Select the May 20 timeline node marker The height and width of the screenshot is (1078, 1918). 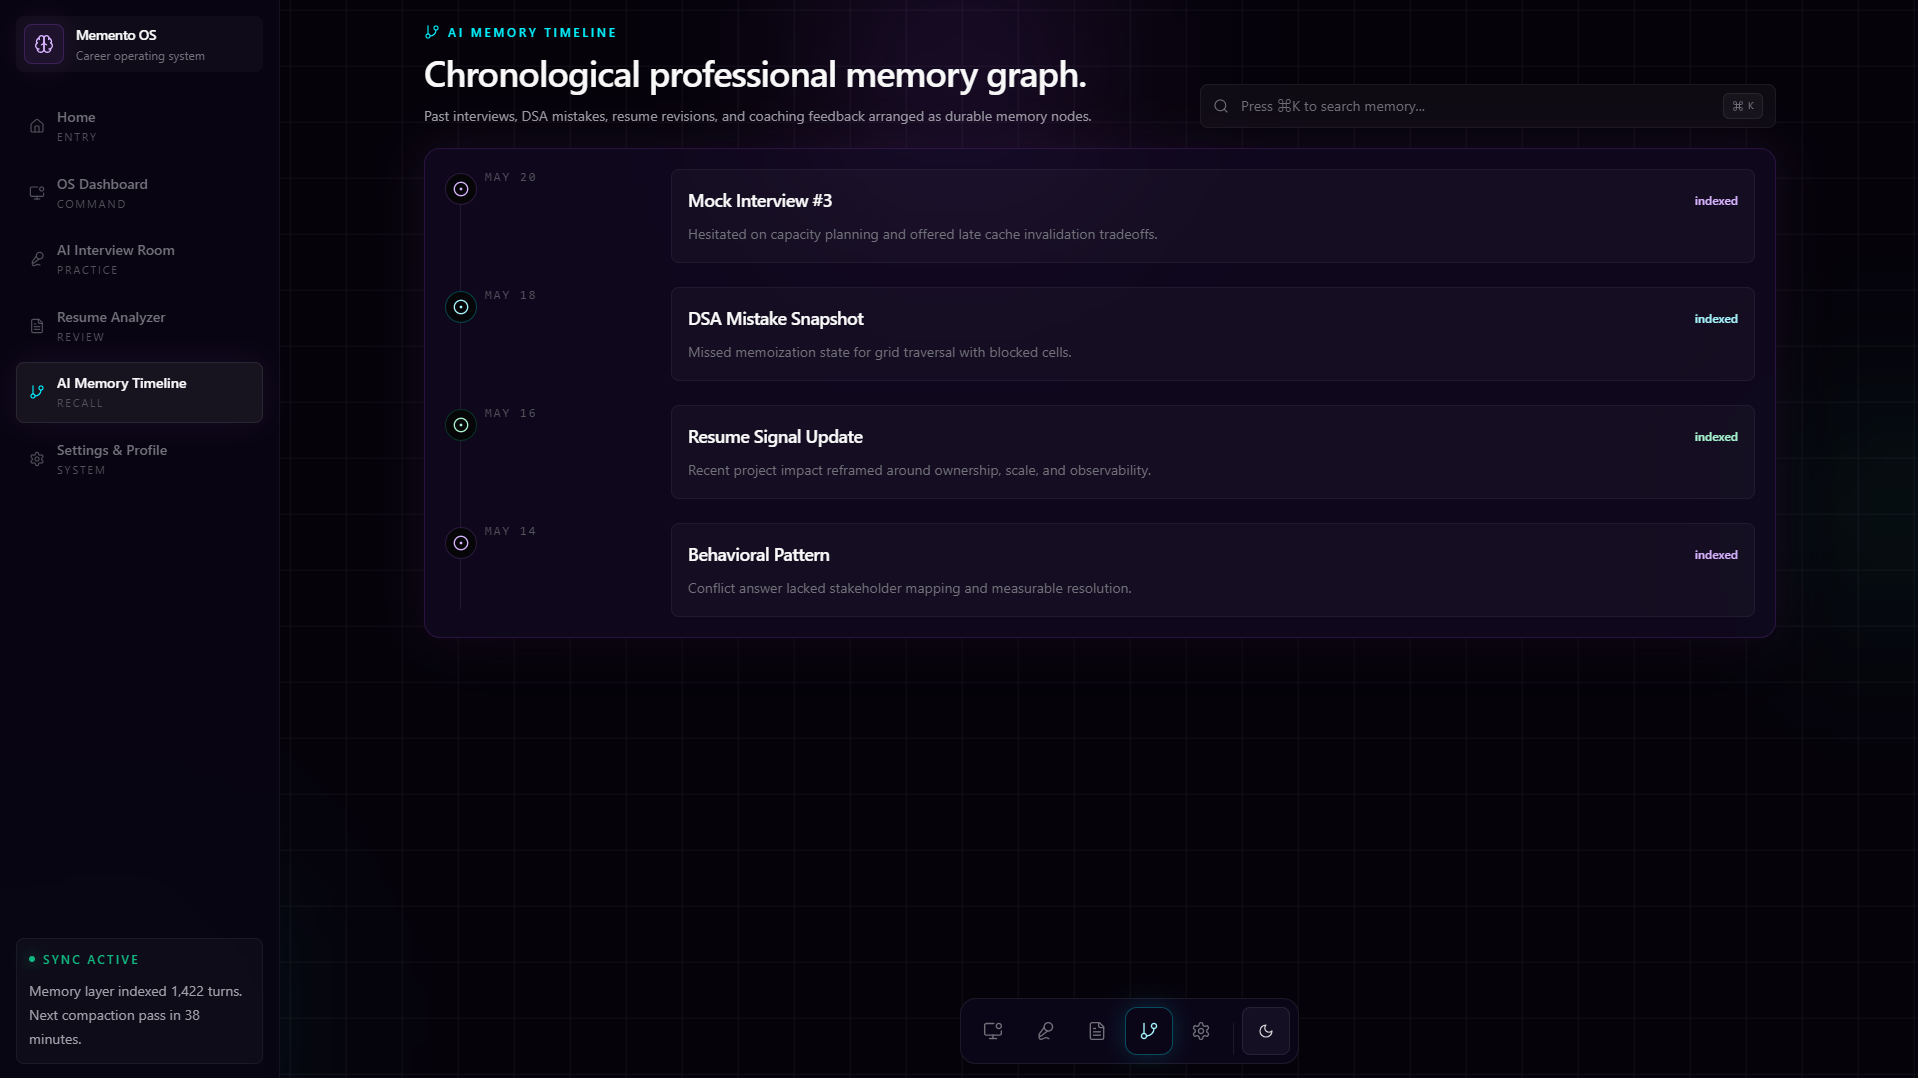[x=461, y=189]
